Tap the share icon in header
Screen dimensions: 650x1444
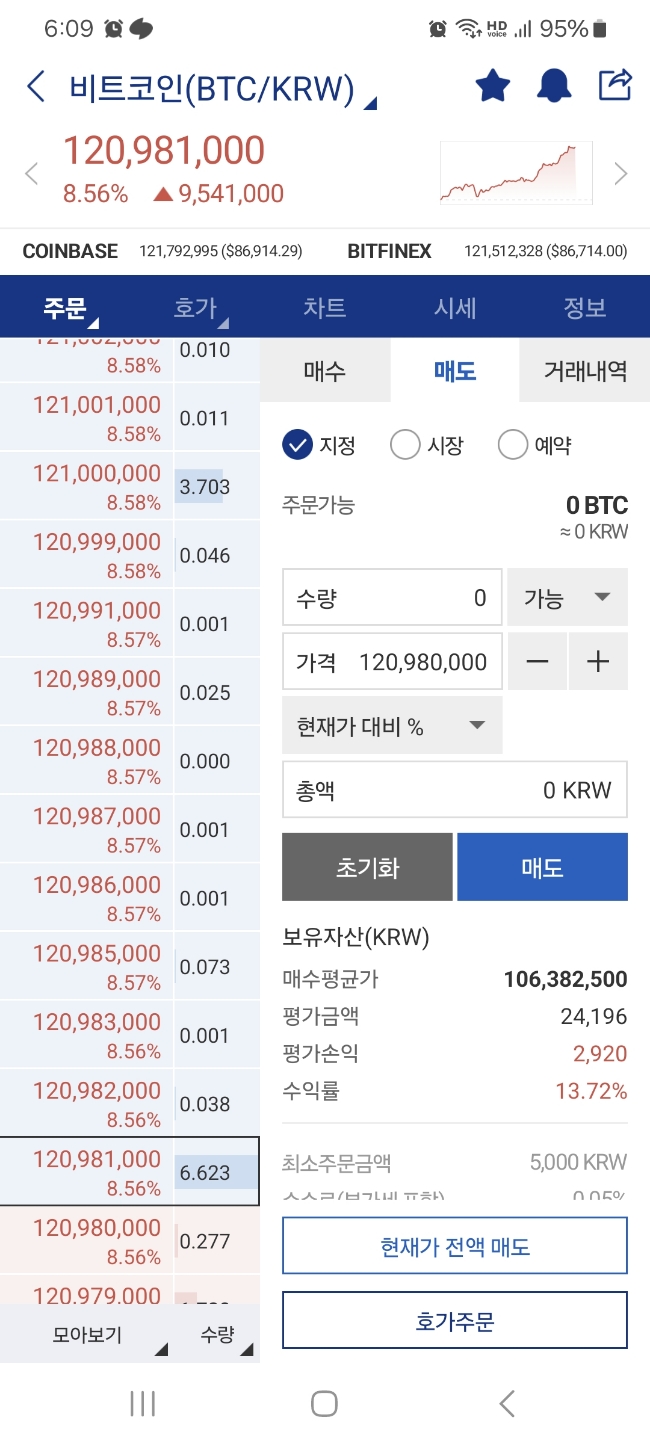(x=615, y=85)
